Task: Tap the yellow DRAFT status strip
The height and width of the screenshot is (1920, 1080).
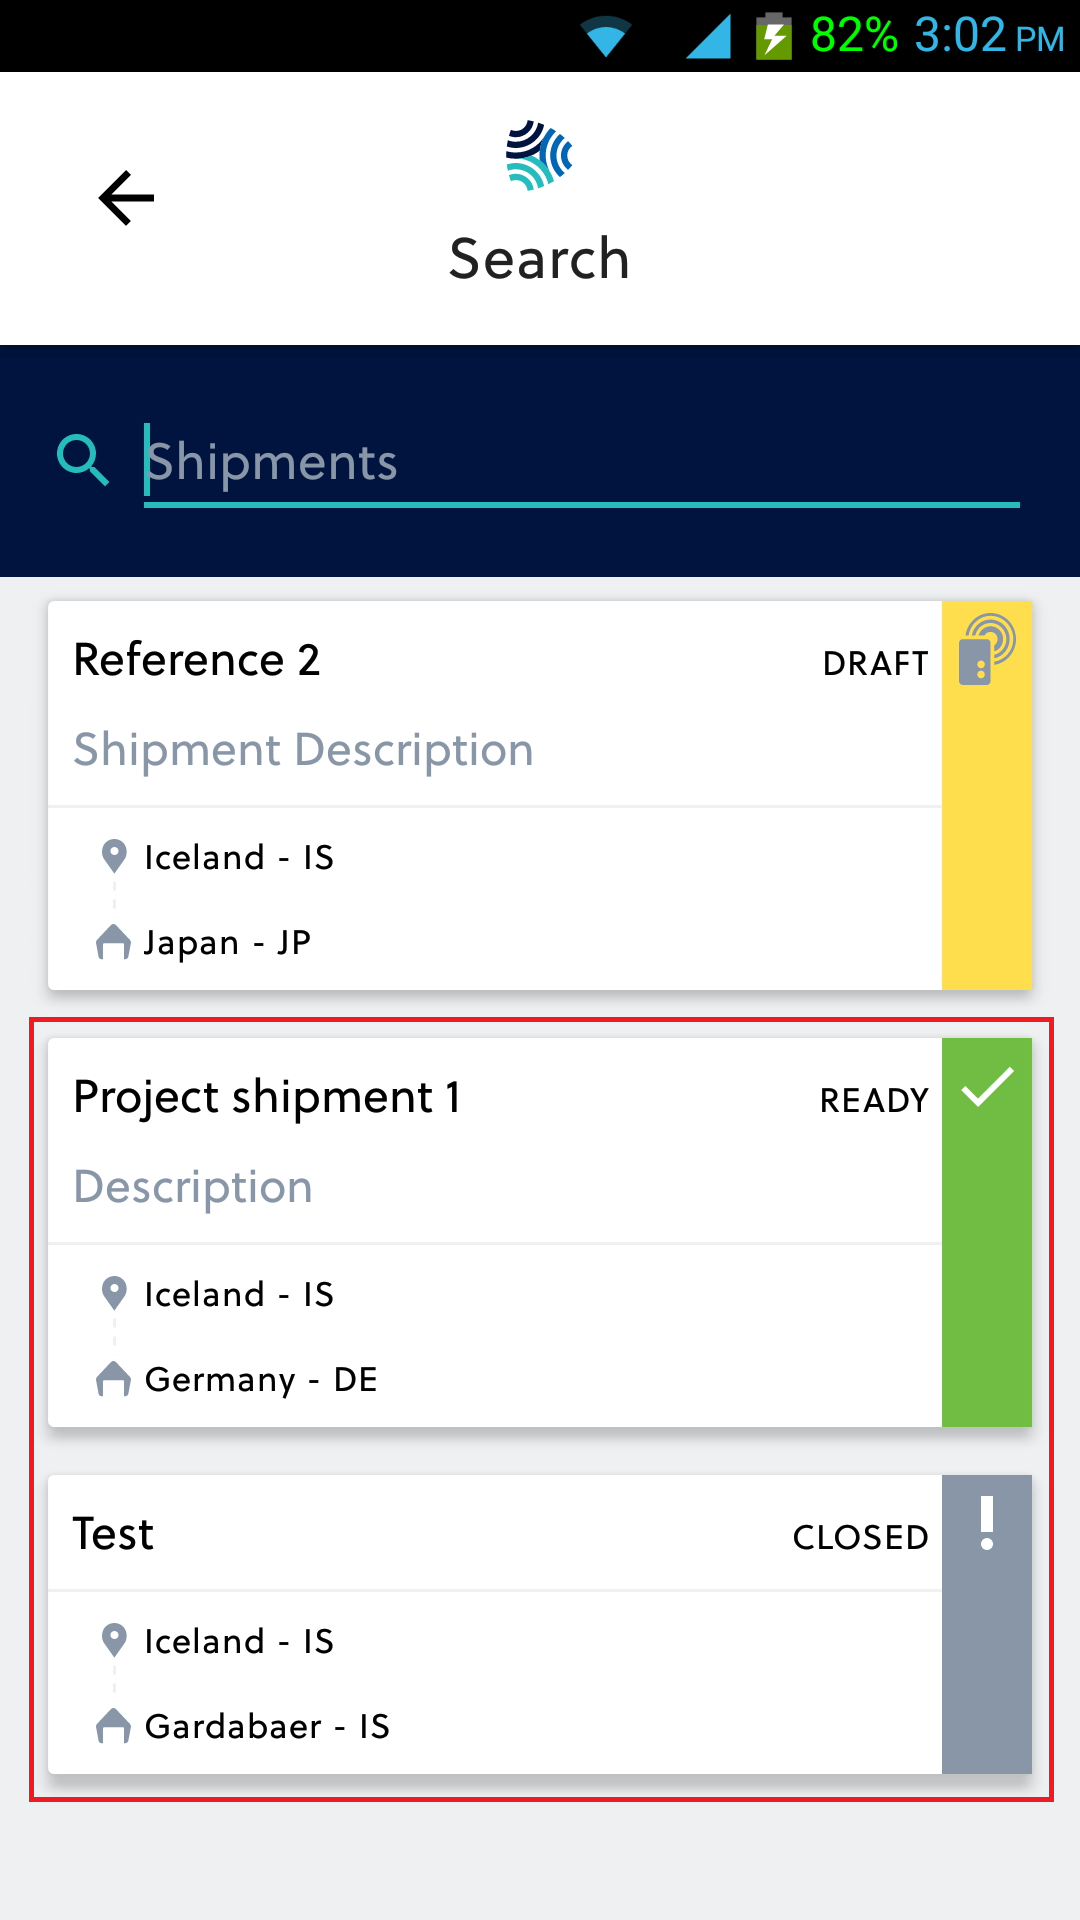Action: coord(987,850)
